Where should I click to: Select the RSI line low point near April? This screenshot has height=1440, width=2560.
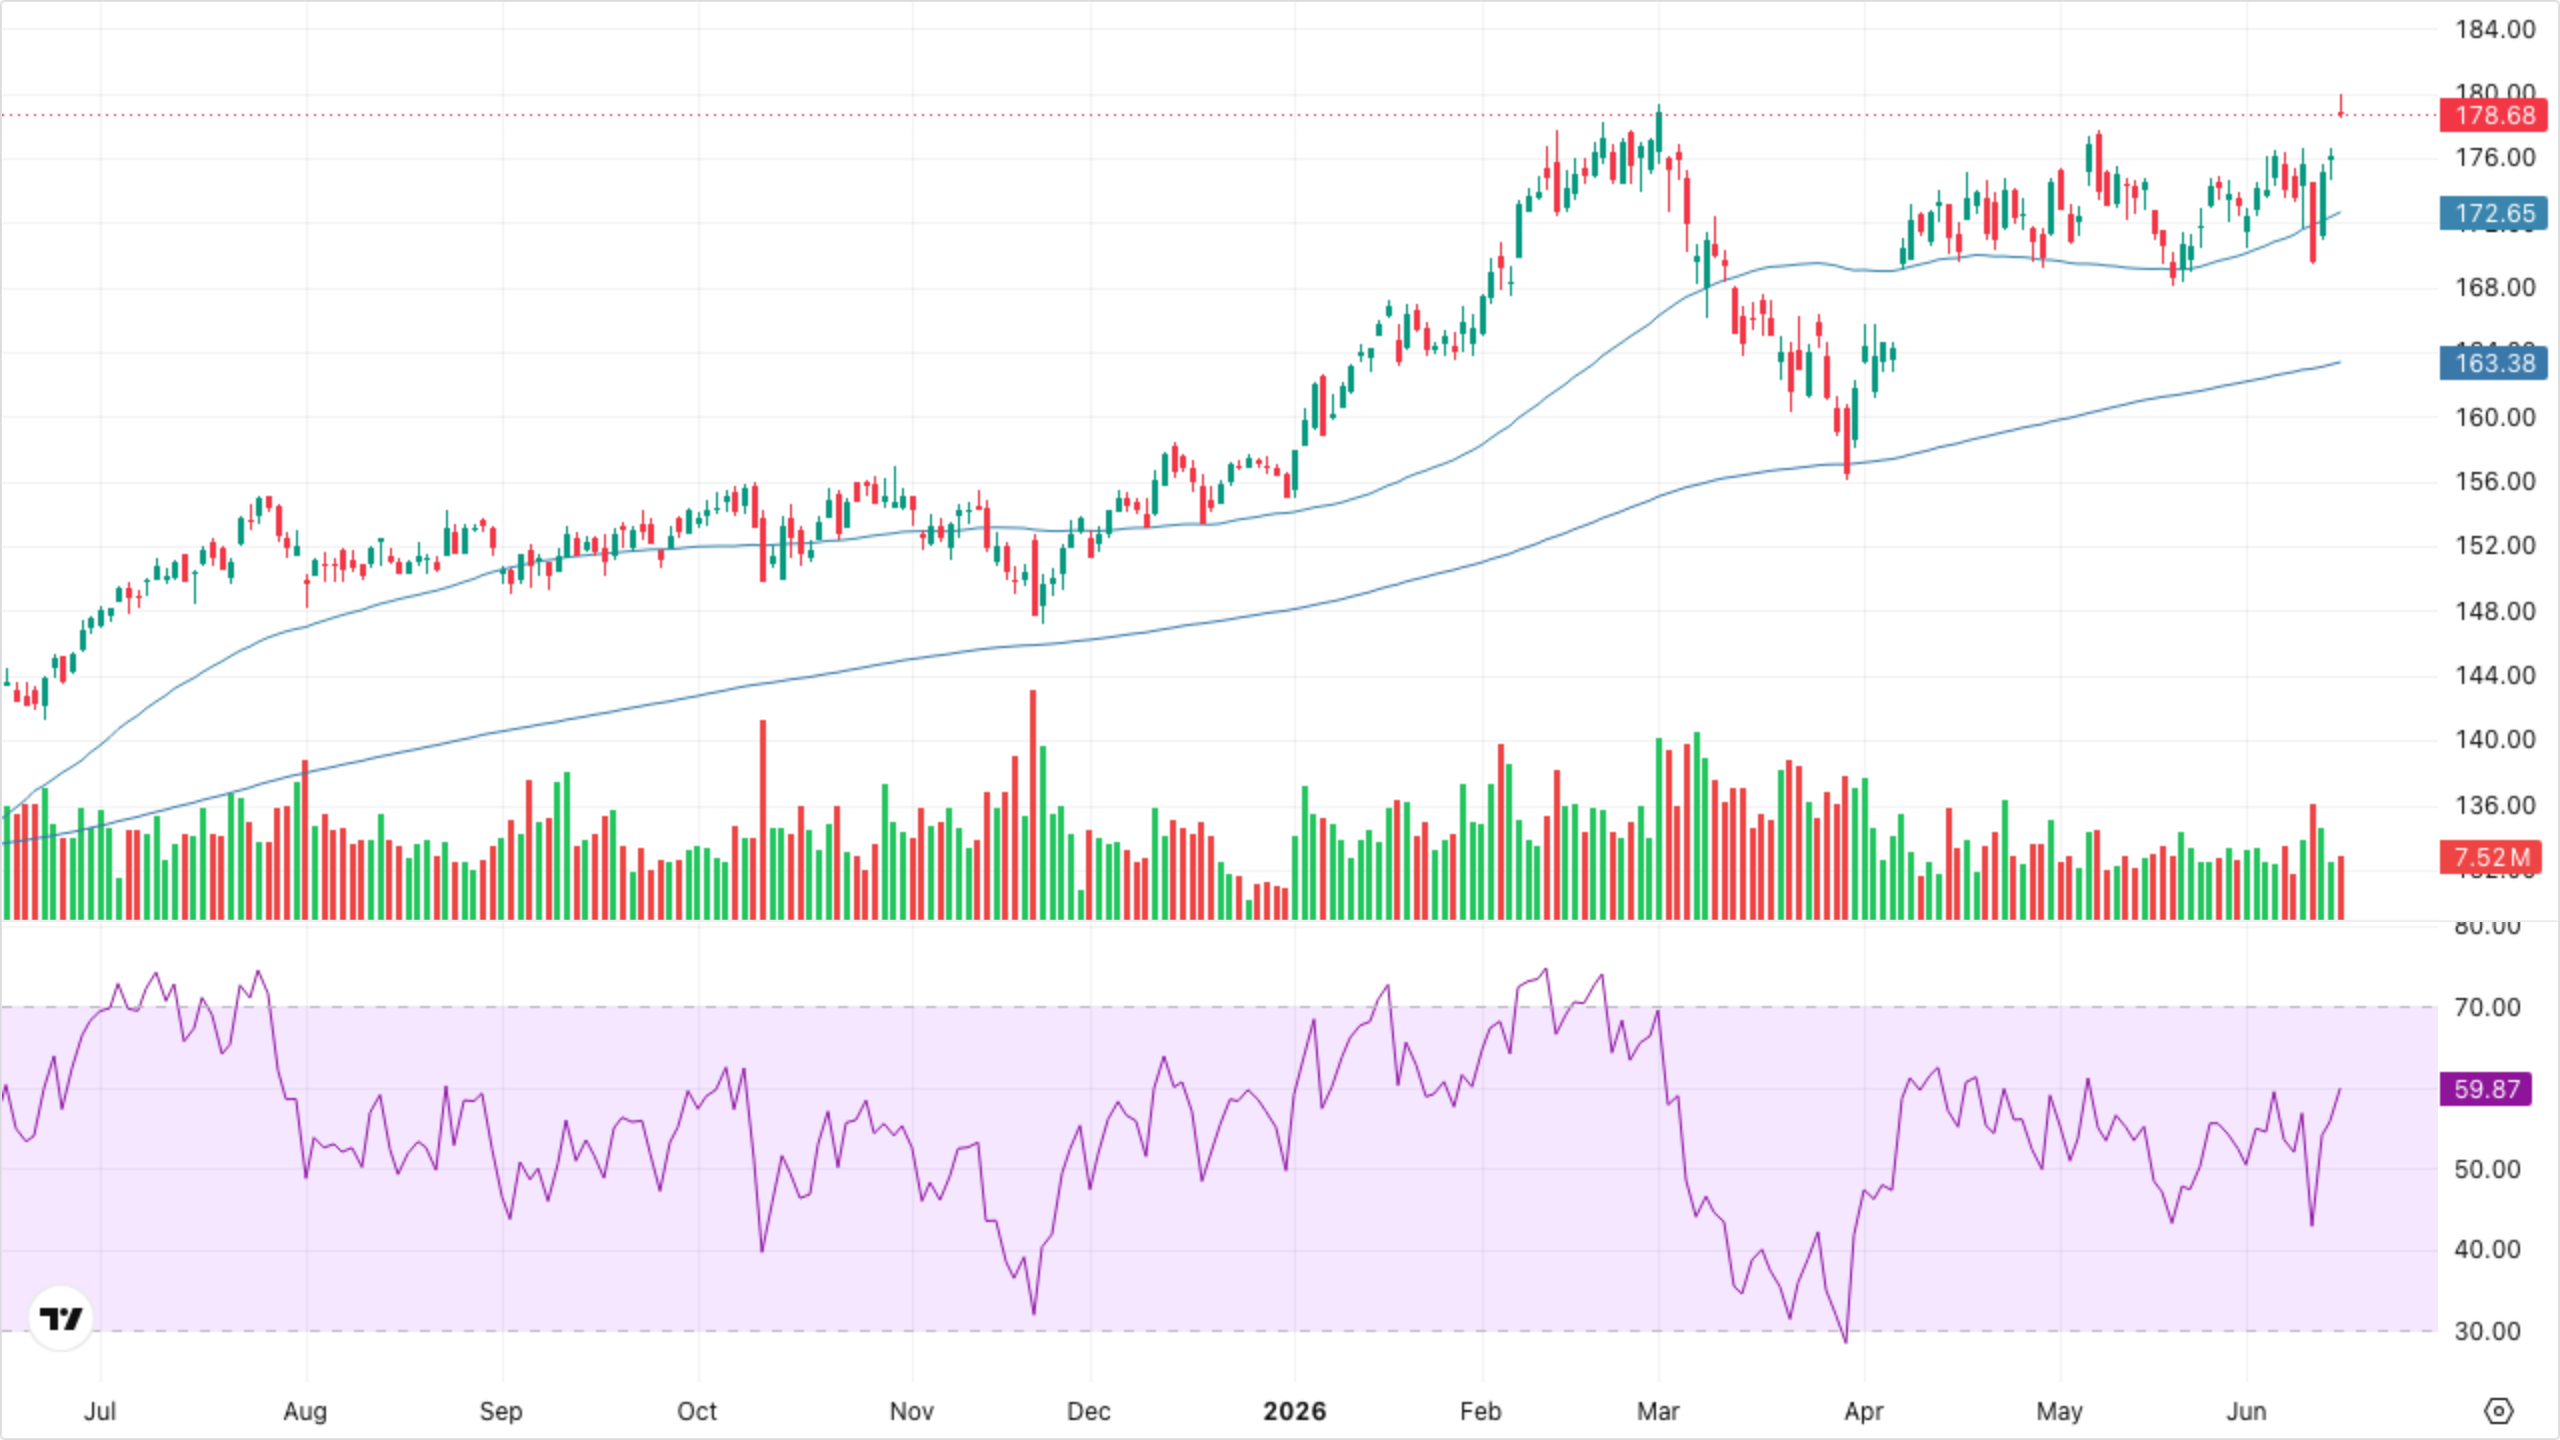pyautogui.click(x=1846, y=1340)
